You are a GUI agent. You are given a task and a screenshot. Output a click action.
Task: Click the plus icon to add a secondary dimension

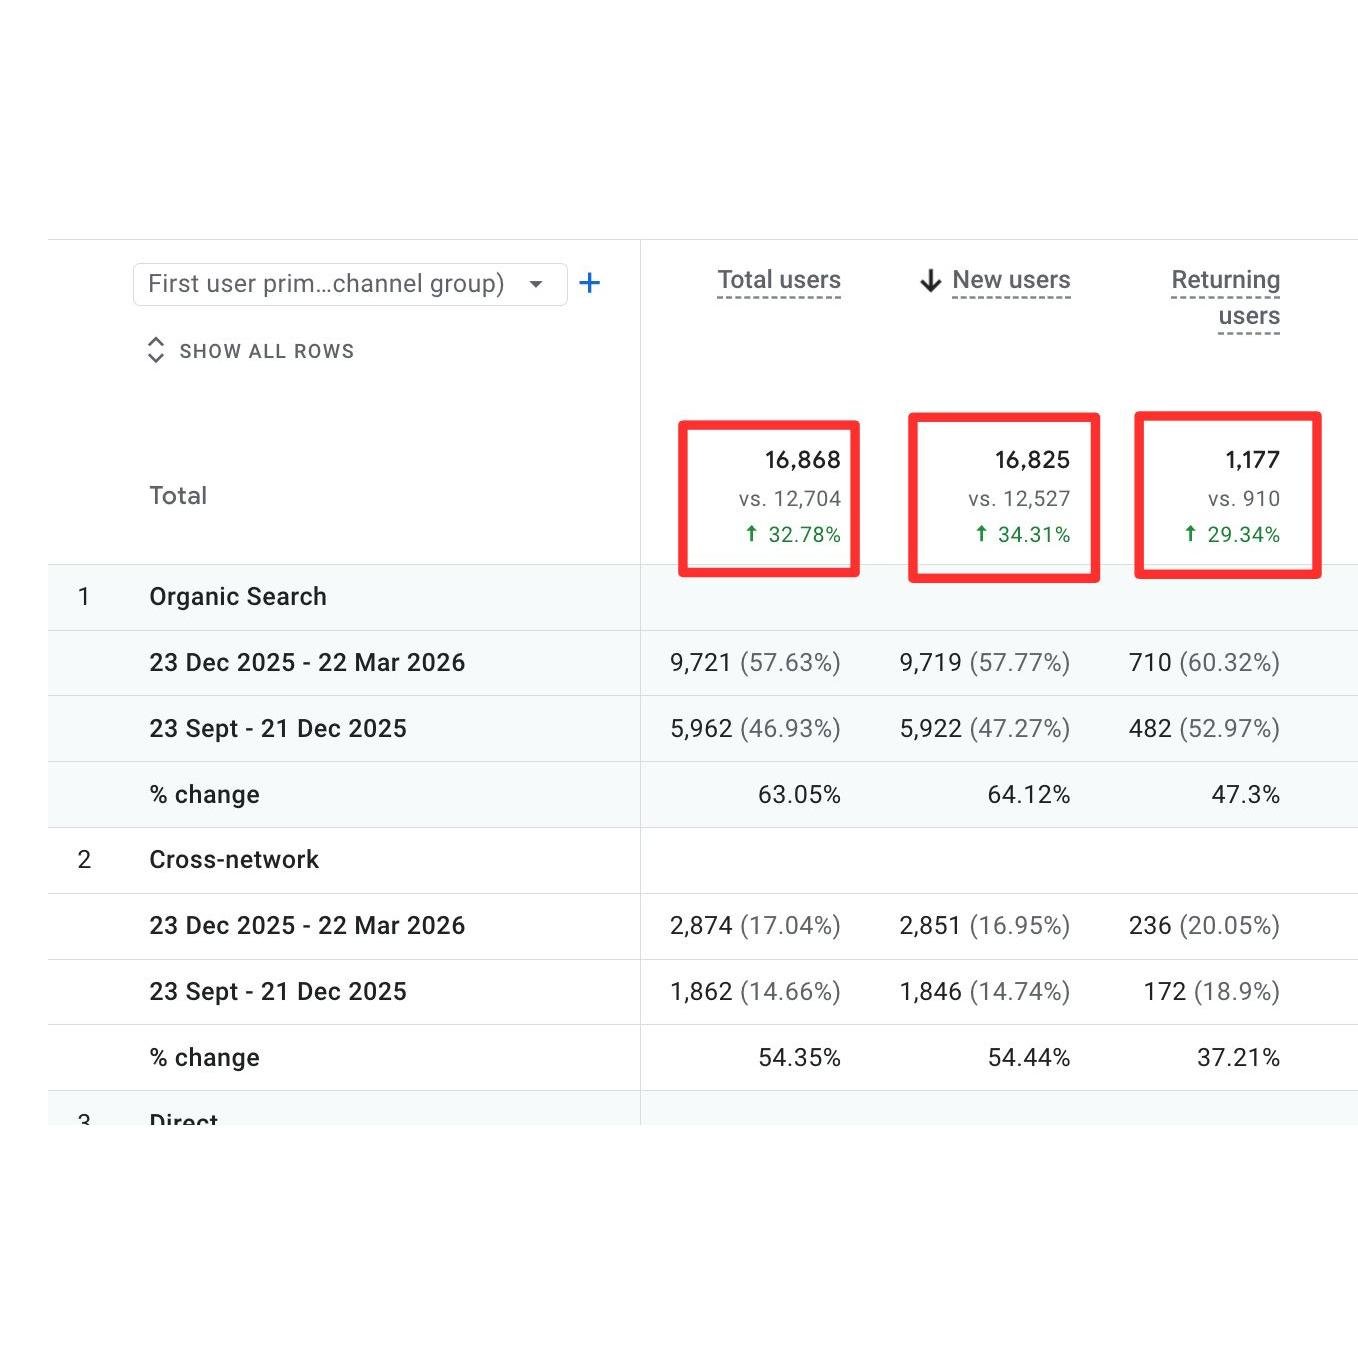point(590,283)
